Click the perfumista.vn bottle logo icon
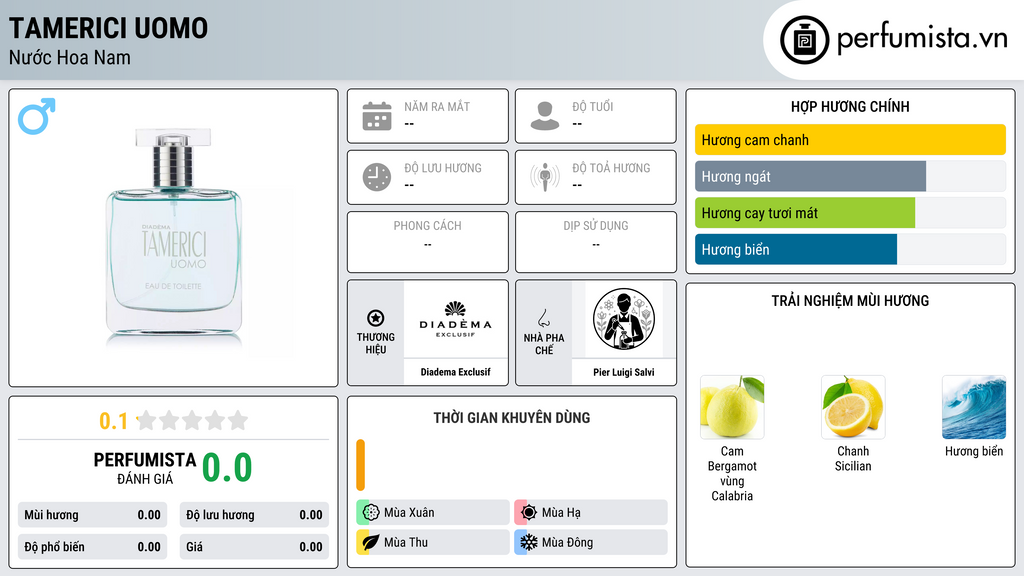Viewport: 1024px width, 576px height. pyautogui.click(x=804, y=40)
